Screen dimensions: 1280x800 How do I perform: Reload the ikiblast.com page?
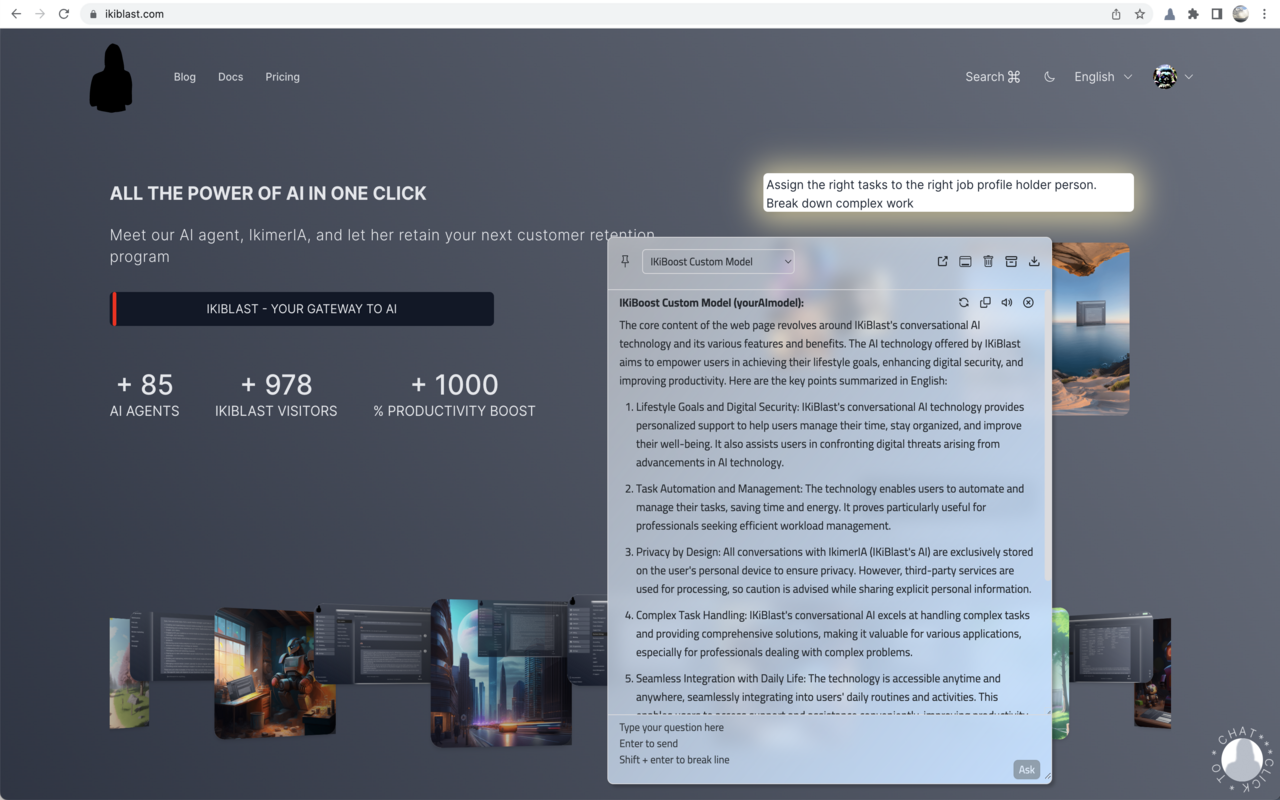(64, 14)
